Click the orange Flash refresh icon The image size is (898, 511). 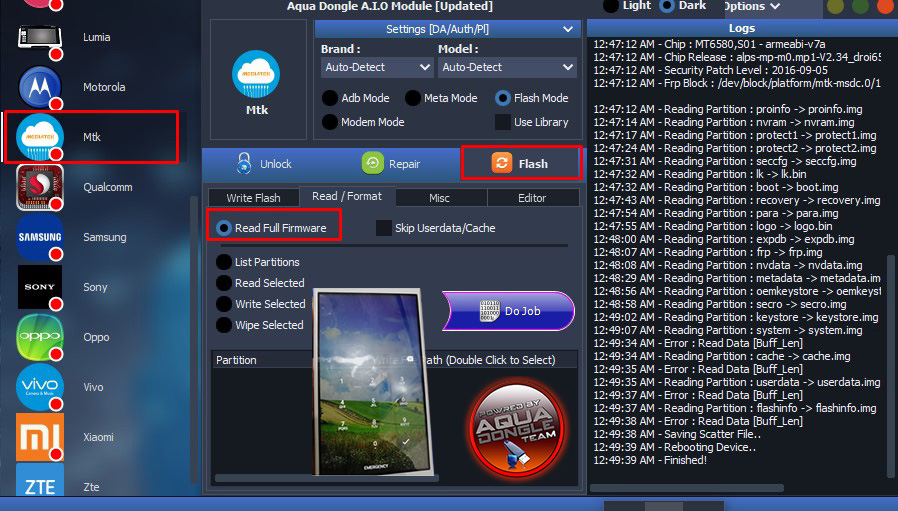pyautogui.click(x=502, y=163)
